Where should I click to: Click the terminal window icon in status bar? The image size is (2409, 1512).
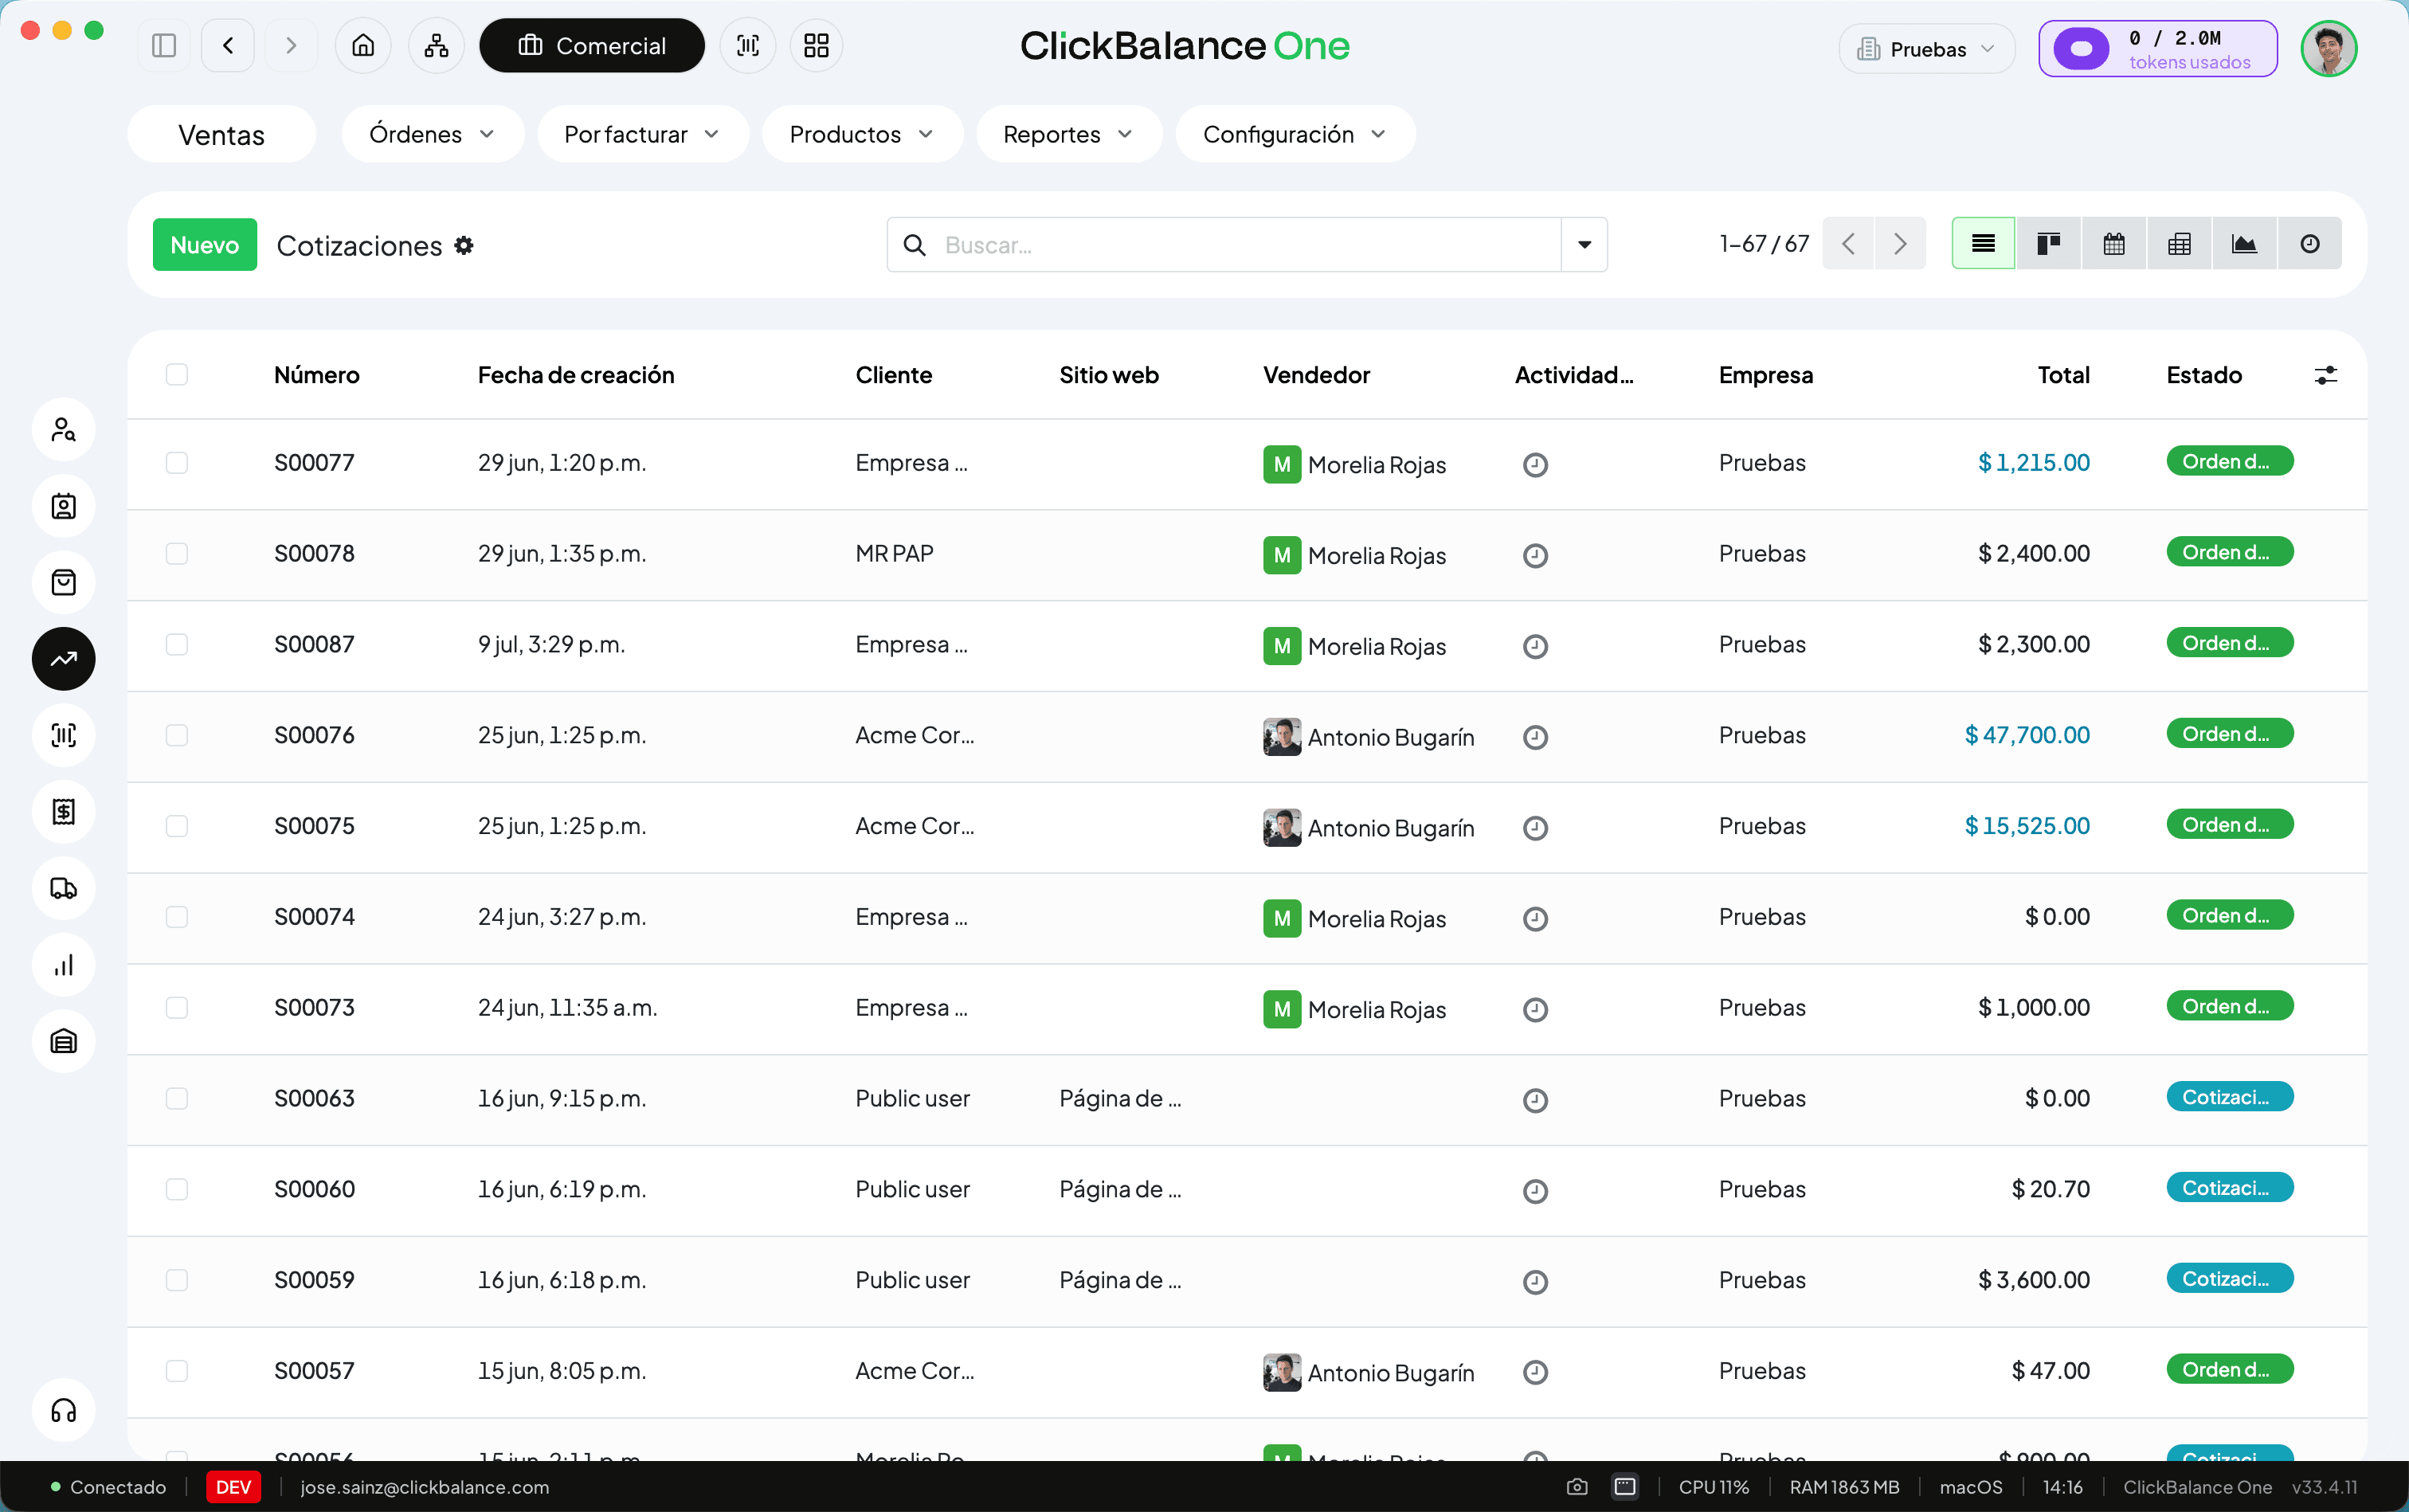[x=1625, y=1487]
